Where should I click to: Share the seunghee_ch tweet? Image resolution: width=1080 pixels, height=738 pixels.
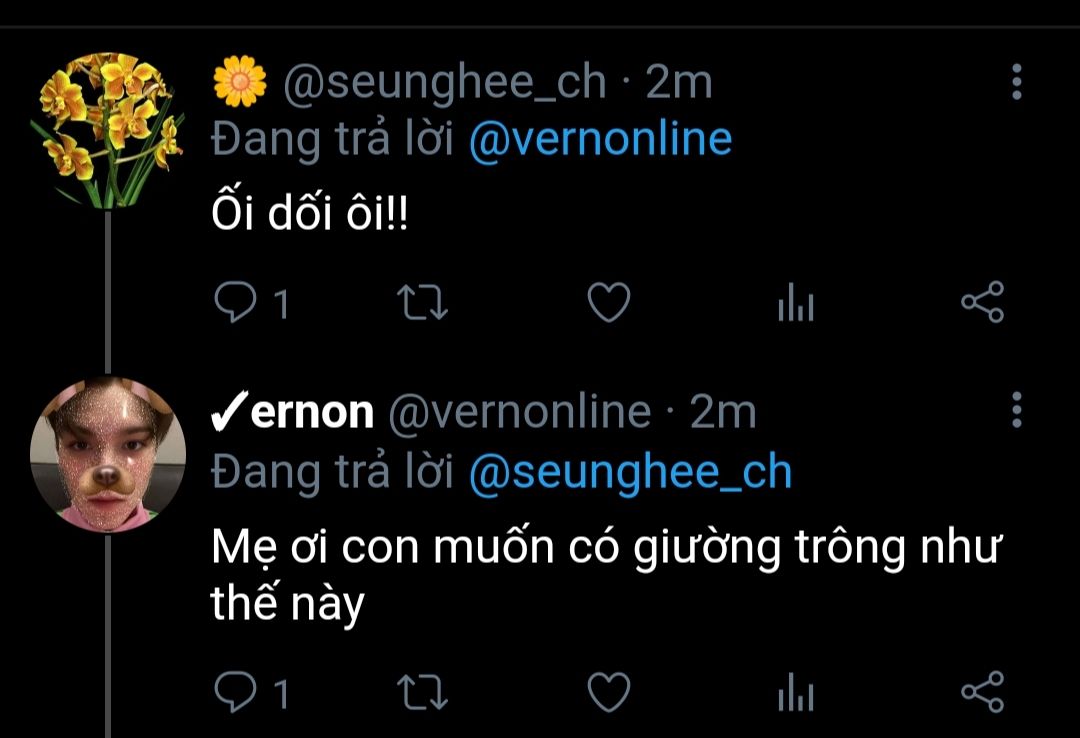pyautogui.click(x=981, y=304)
